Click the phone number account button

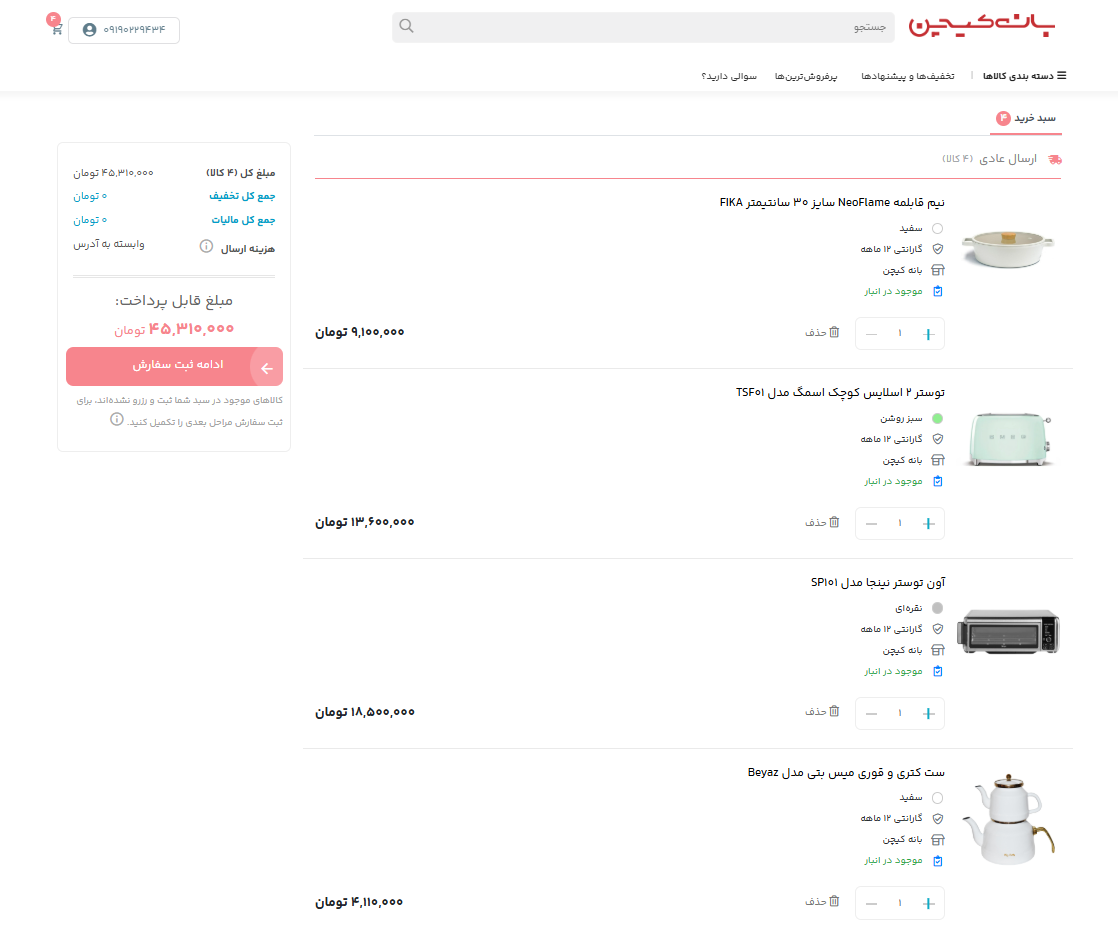pos(124,30)
